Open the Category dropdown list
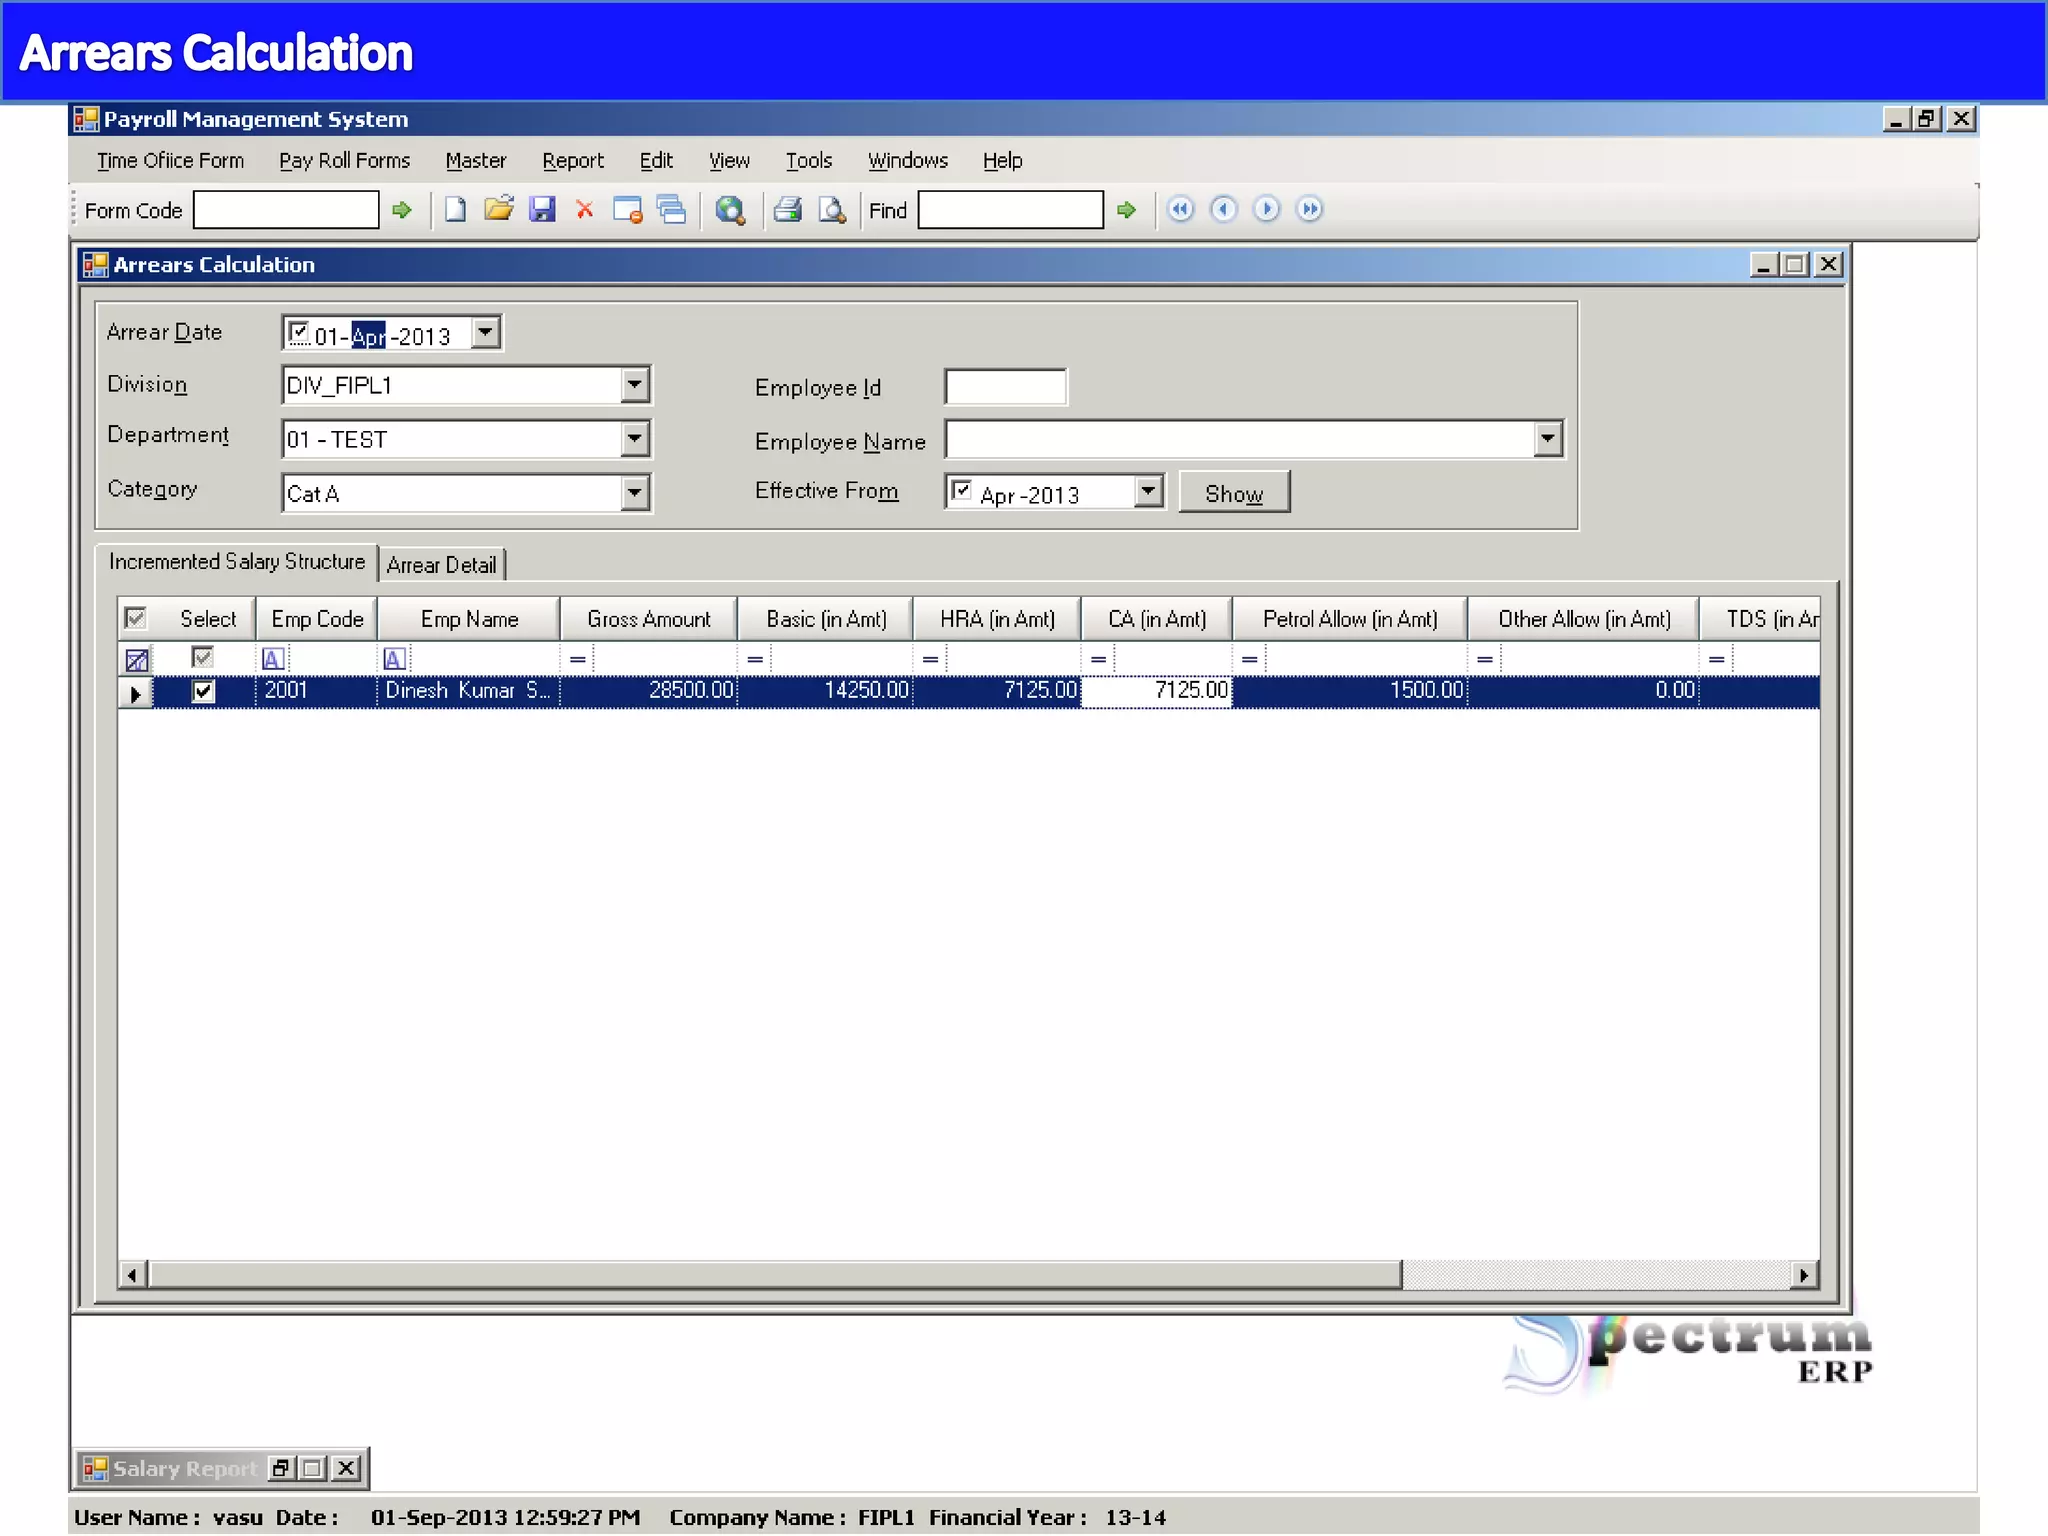The width and height of the screenshot is (2048, 1536). (x=635, y=493)
